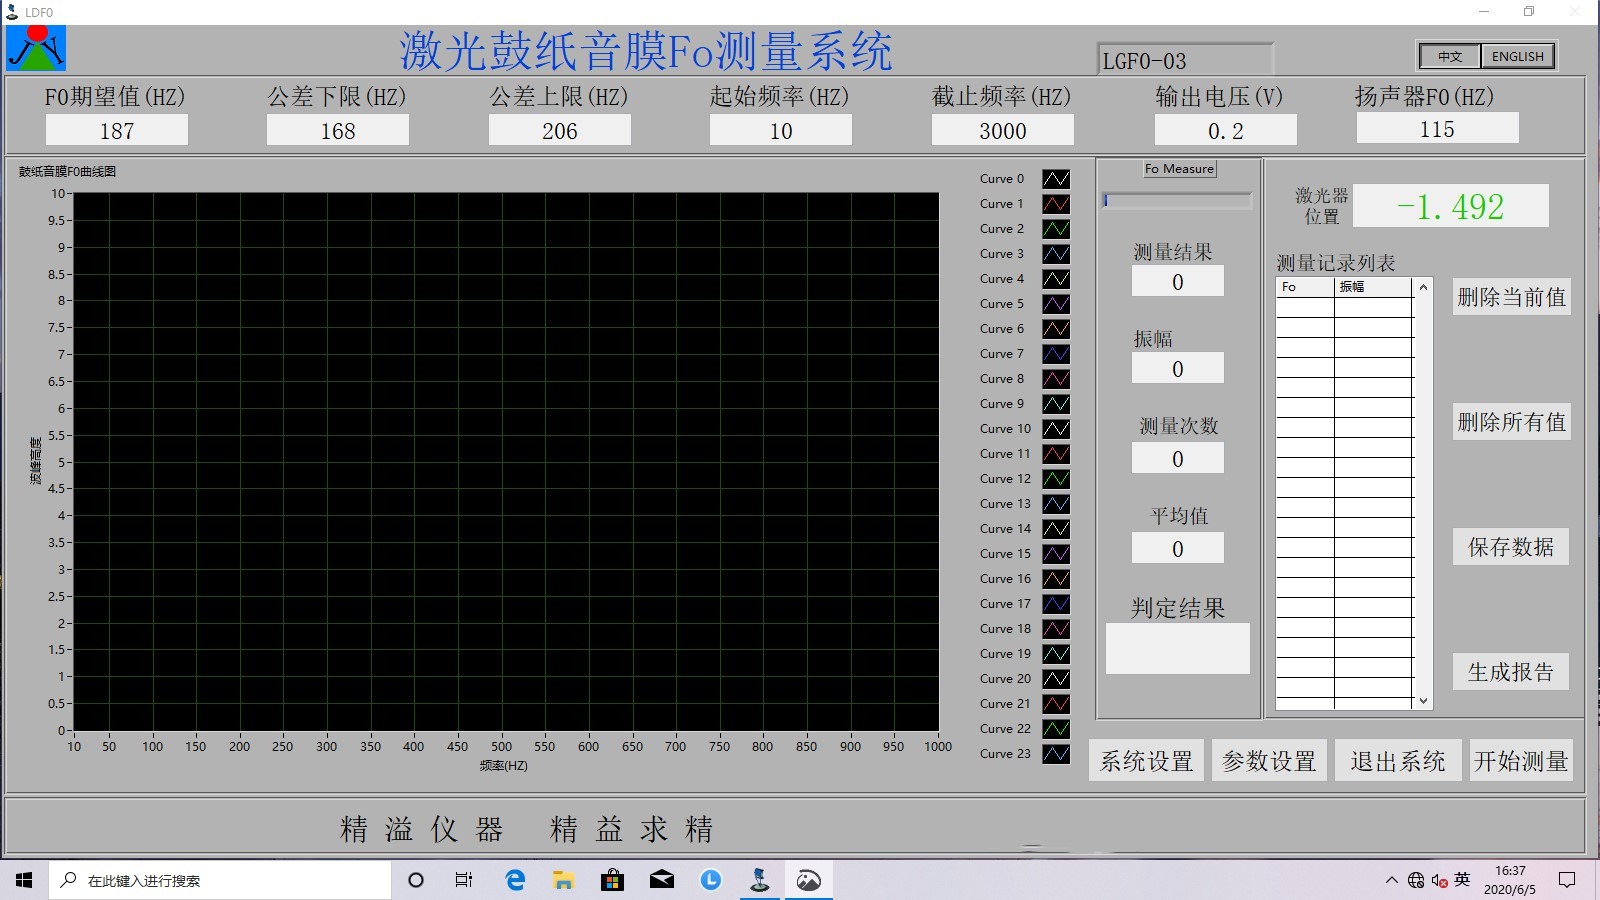This screenshot has height=900, width=1600.
Task: Click the Curve 15 legend plot icon
Action: [x=1056, y=554]
